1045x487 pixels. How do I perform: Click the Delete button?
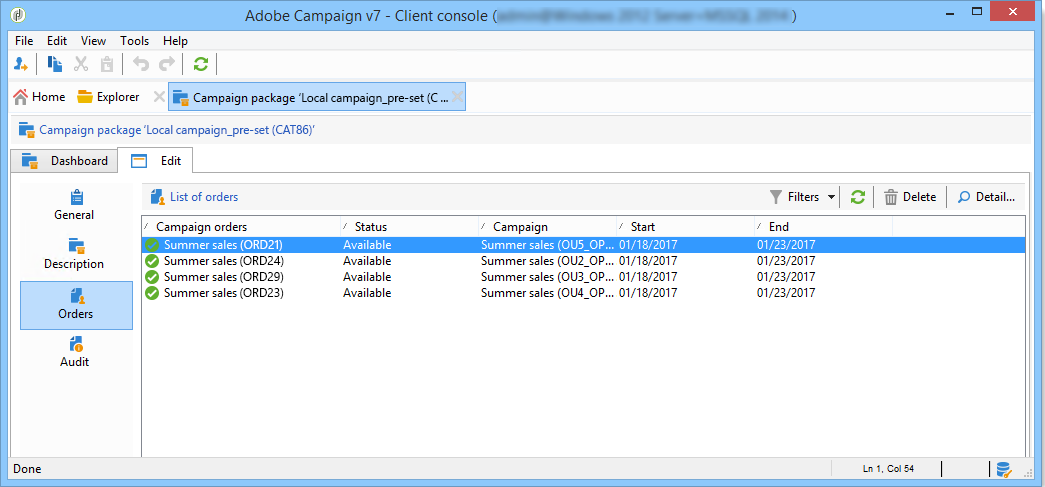[x=910, y=197]
